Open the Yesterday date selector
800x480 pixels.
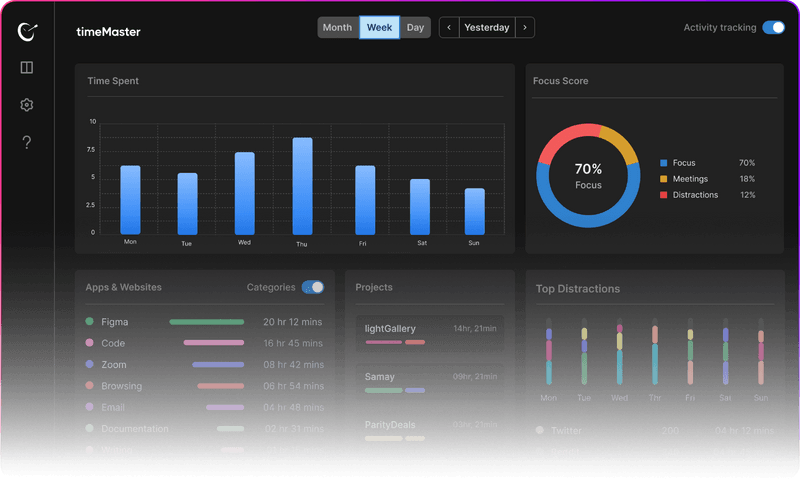tap(487, 28)
